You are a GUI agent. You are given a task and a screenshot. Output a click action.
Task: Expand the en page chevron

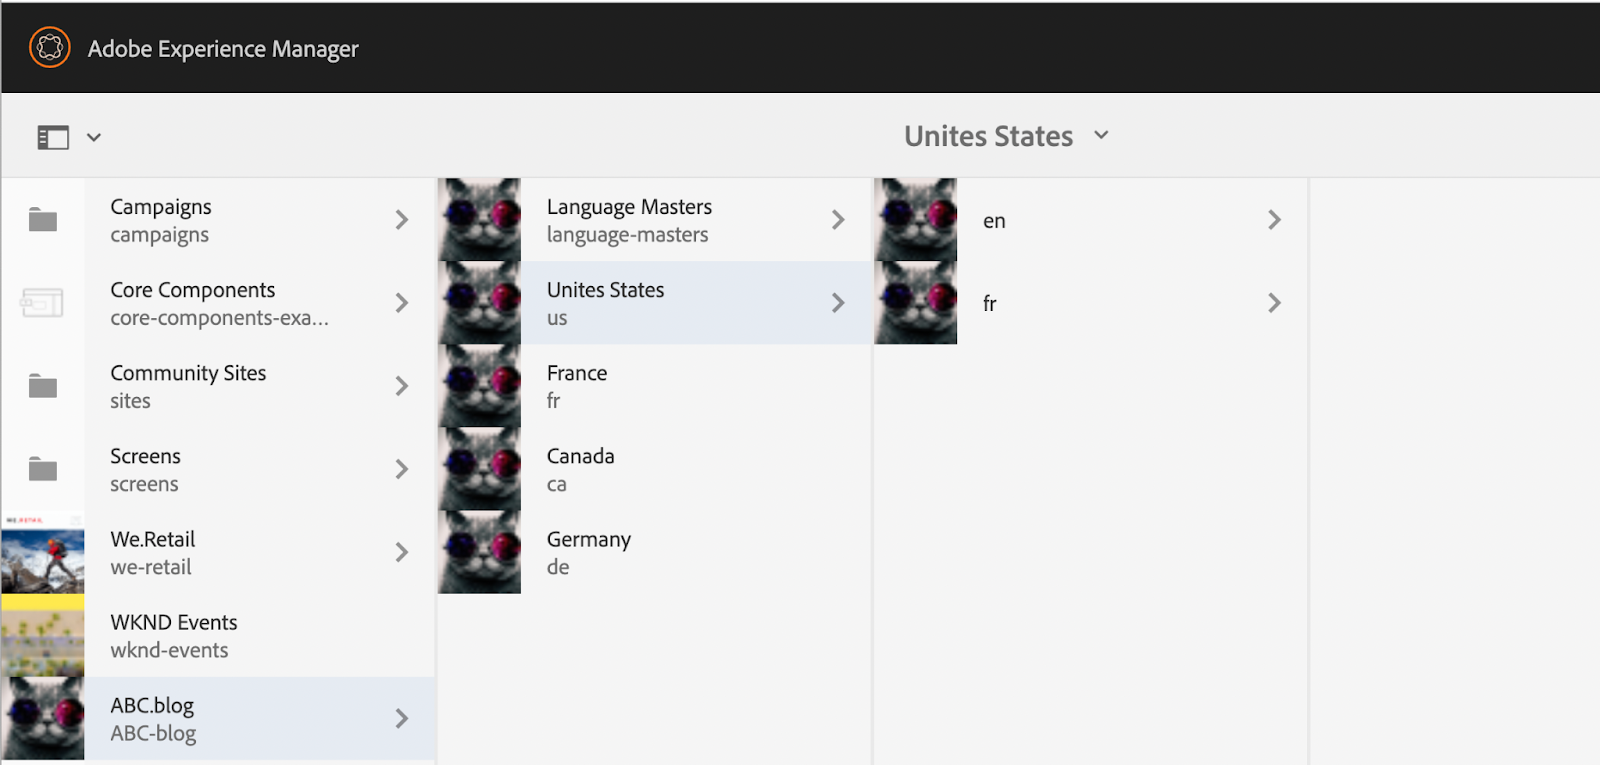tap(1274, 220)
